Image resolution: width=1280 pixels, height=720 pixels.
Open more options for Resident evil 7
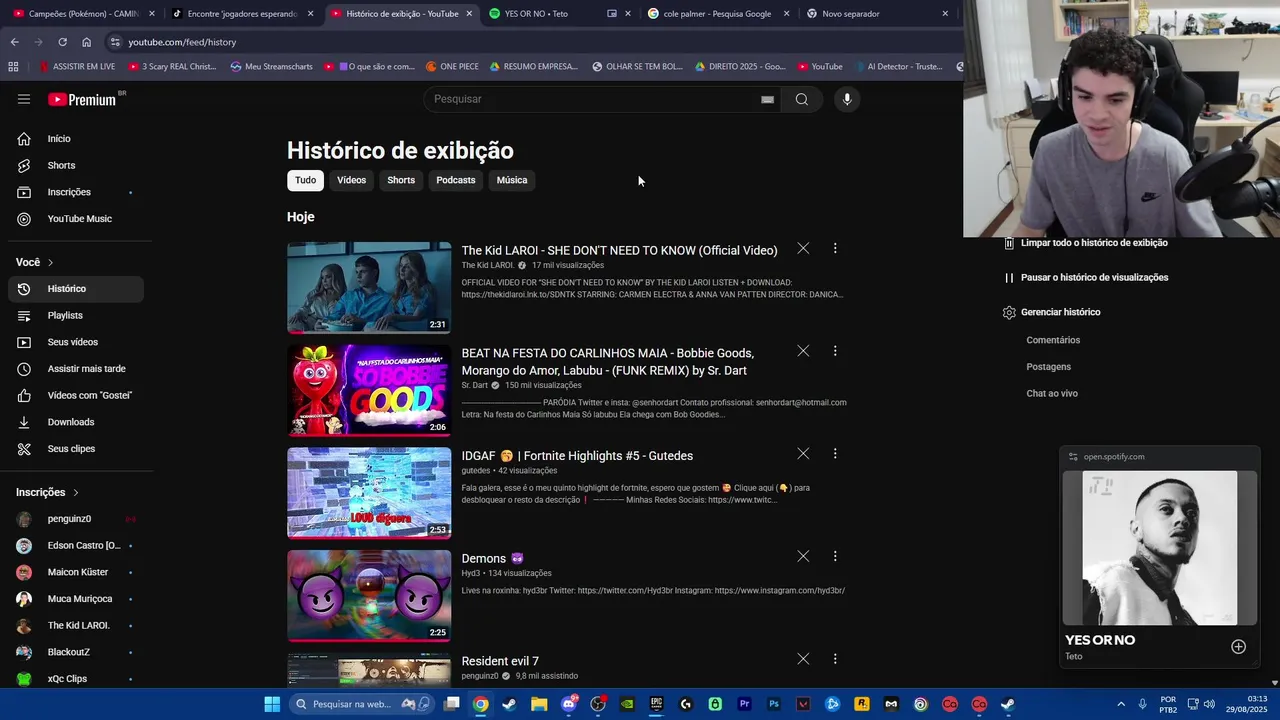click(835, 659)
